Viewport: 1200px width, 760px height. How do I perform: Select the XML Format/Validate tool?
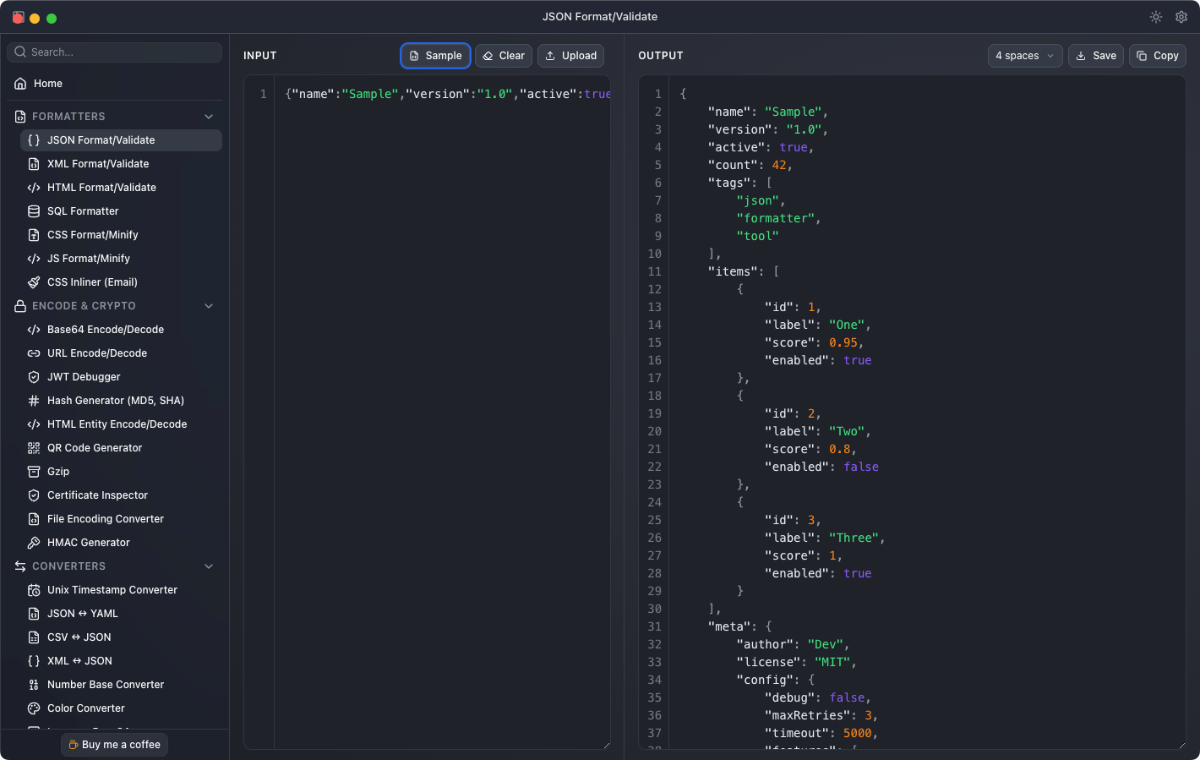pyautogui.click(x=99, y=163)
